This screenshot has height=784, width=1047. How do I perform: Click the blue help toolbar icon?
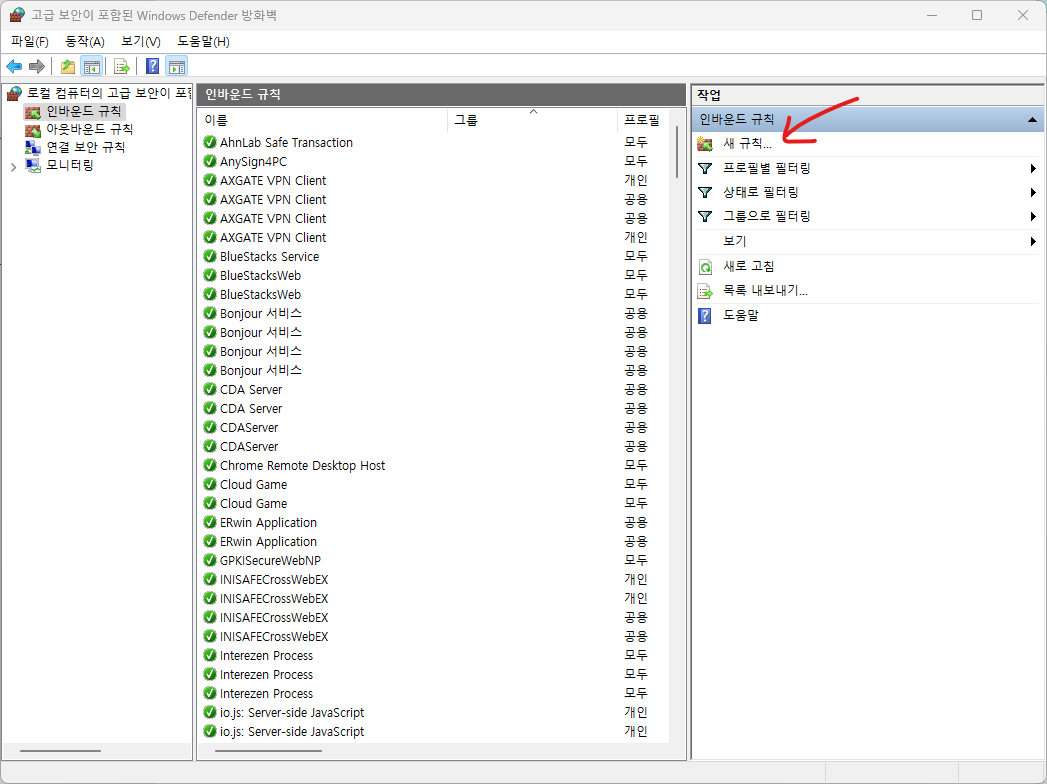point(153,66)
